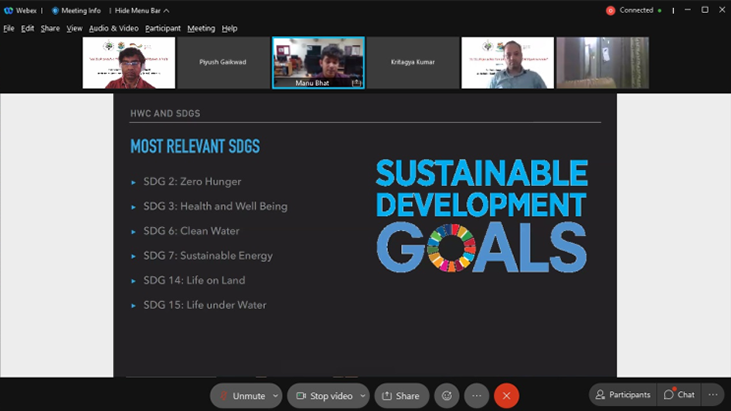This screenshot has width=731, height=411.
Task: Expand video options arrow beside Stop video
Action: click(362, 396)
